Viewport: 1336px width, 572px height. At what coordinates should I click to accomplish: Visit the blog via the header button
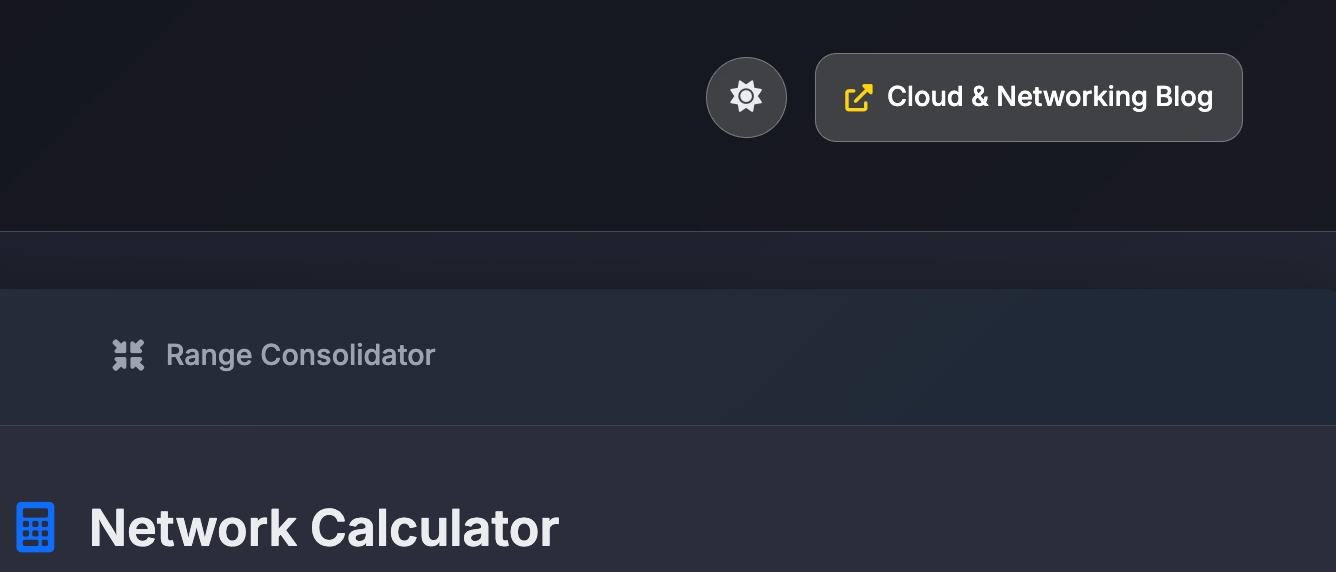click(x=1028, y=97)
